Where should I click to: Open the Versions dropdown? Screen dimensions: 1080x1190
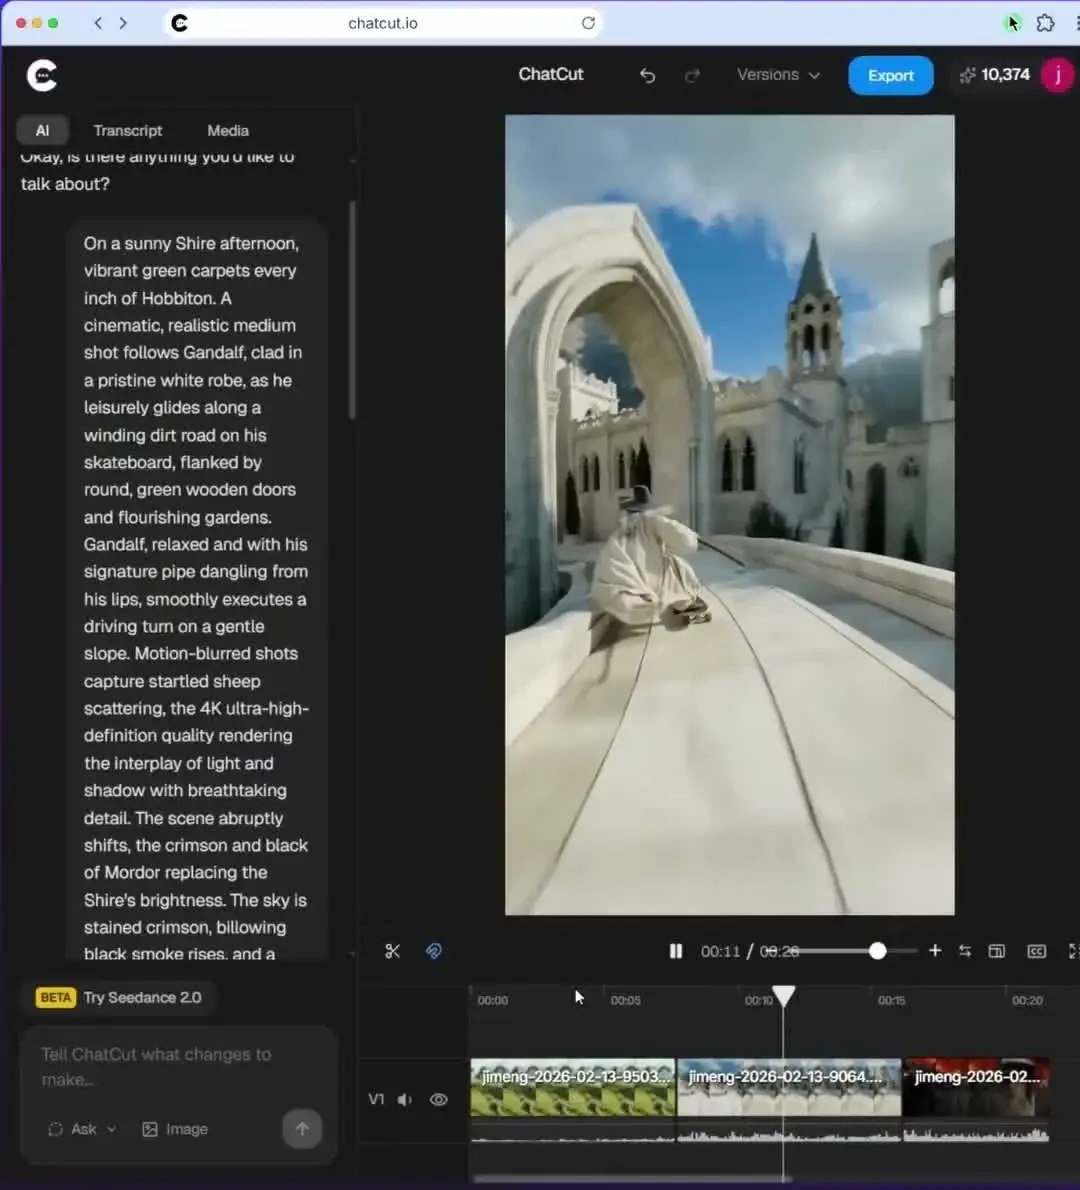coord(779,75)
